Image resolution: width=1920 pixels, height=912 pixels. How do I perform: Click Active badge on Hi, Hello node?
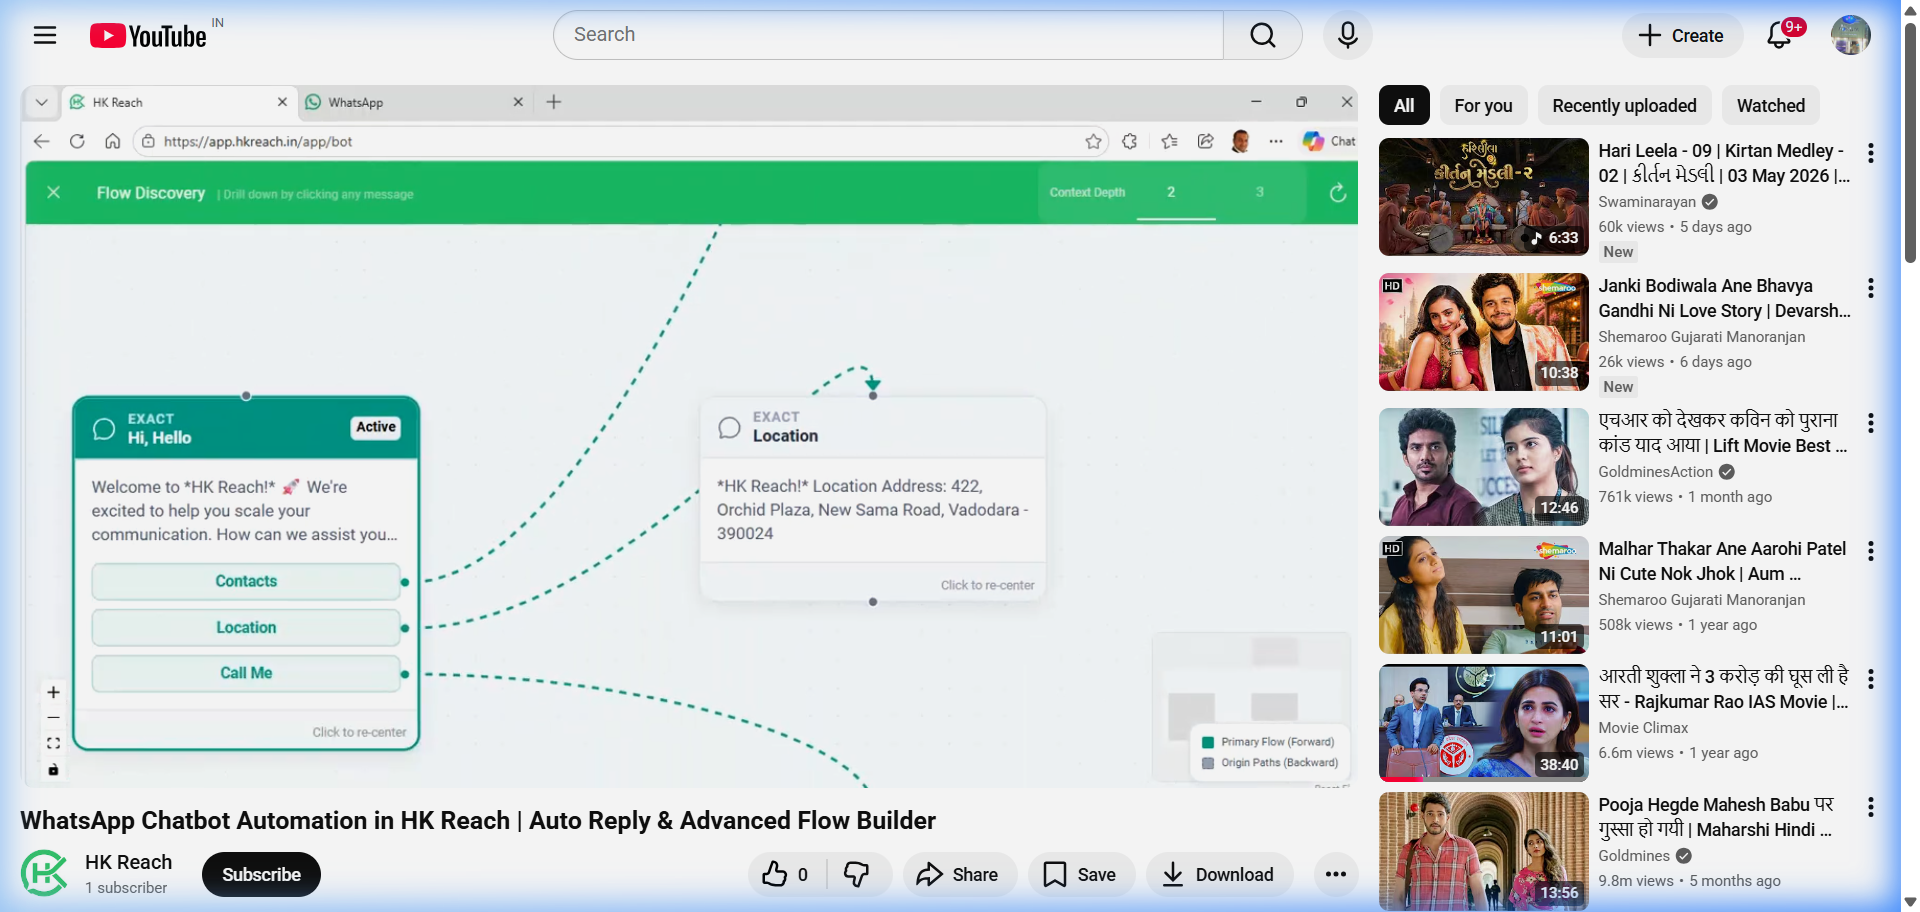376,427
